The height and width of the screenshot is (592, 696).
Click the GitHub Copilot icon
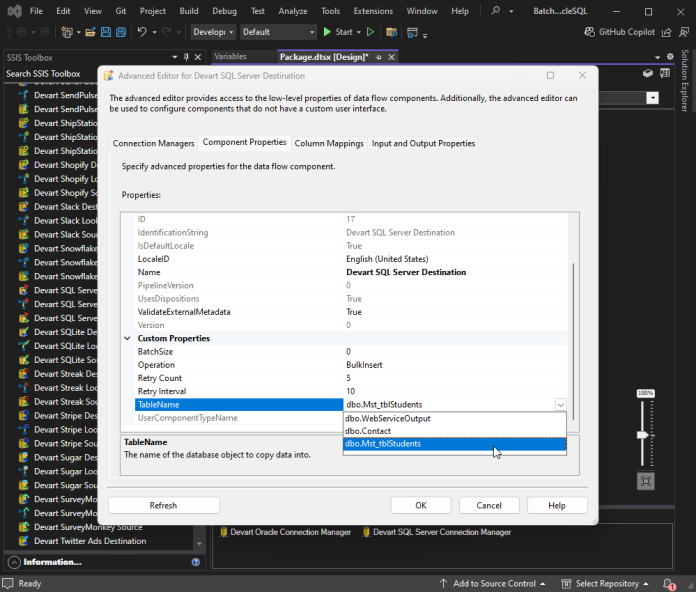pyautogui.click(x=588, y=32)
